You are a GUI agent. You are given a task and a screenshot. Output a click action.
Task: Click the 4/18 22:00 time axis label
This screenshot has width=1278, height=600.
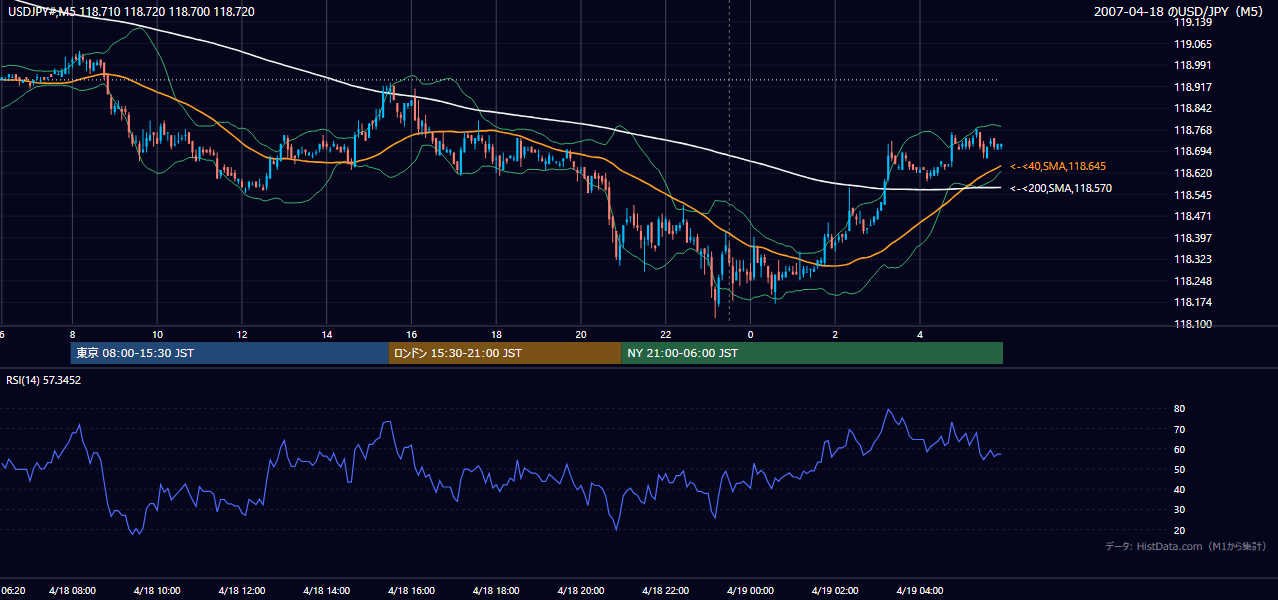tap(666, 591)
